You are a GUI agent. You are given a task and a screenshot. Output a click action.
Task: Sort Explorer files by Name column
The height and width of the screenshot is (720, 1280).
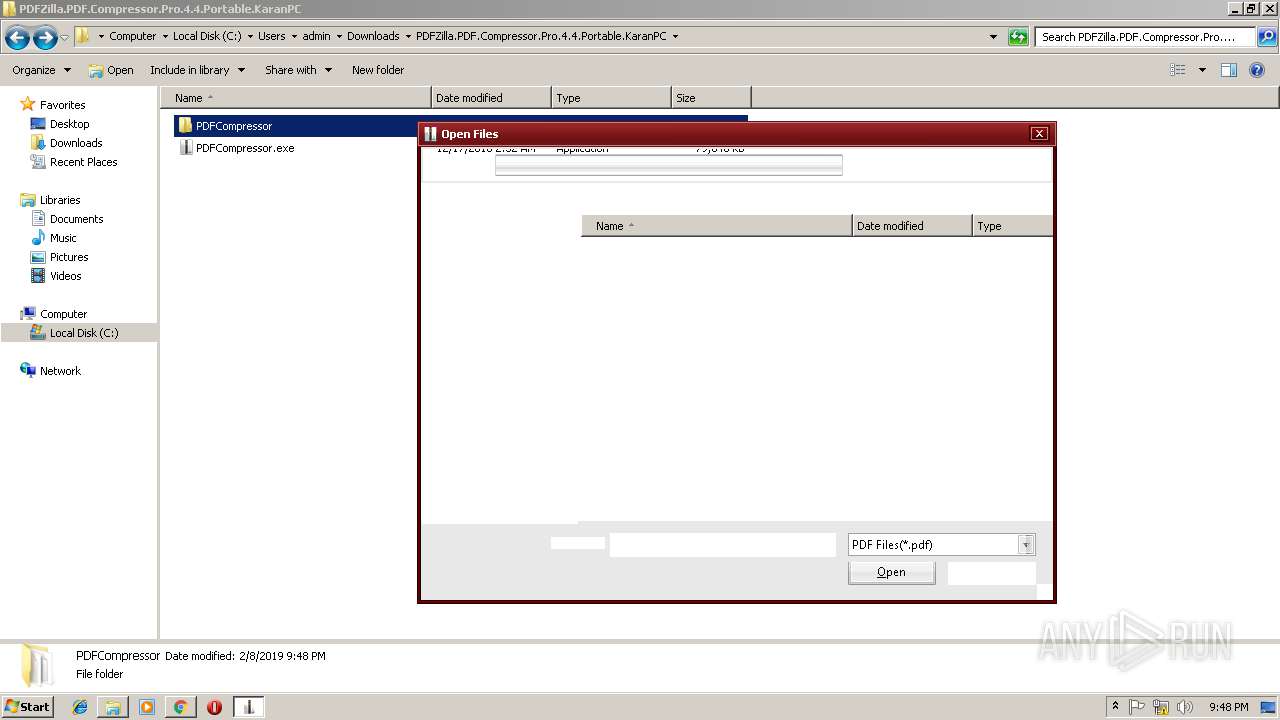296,98
